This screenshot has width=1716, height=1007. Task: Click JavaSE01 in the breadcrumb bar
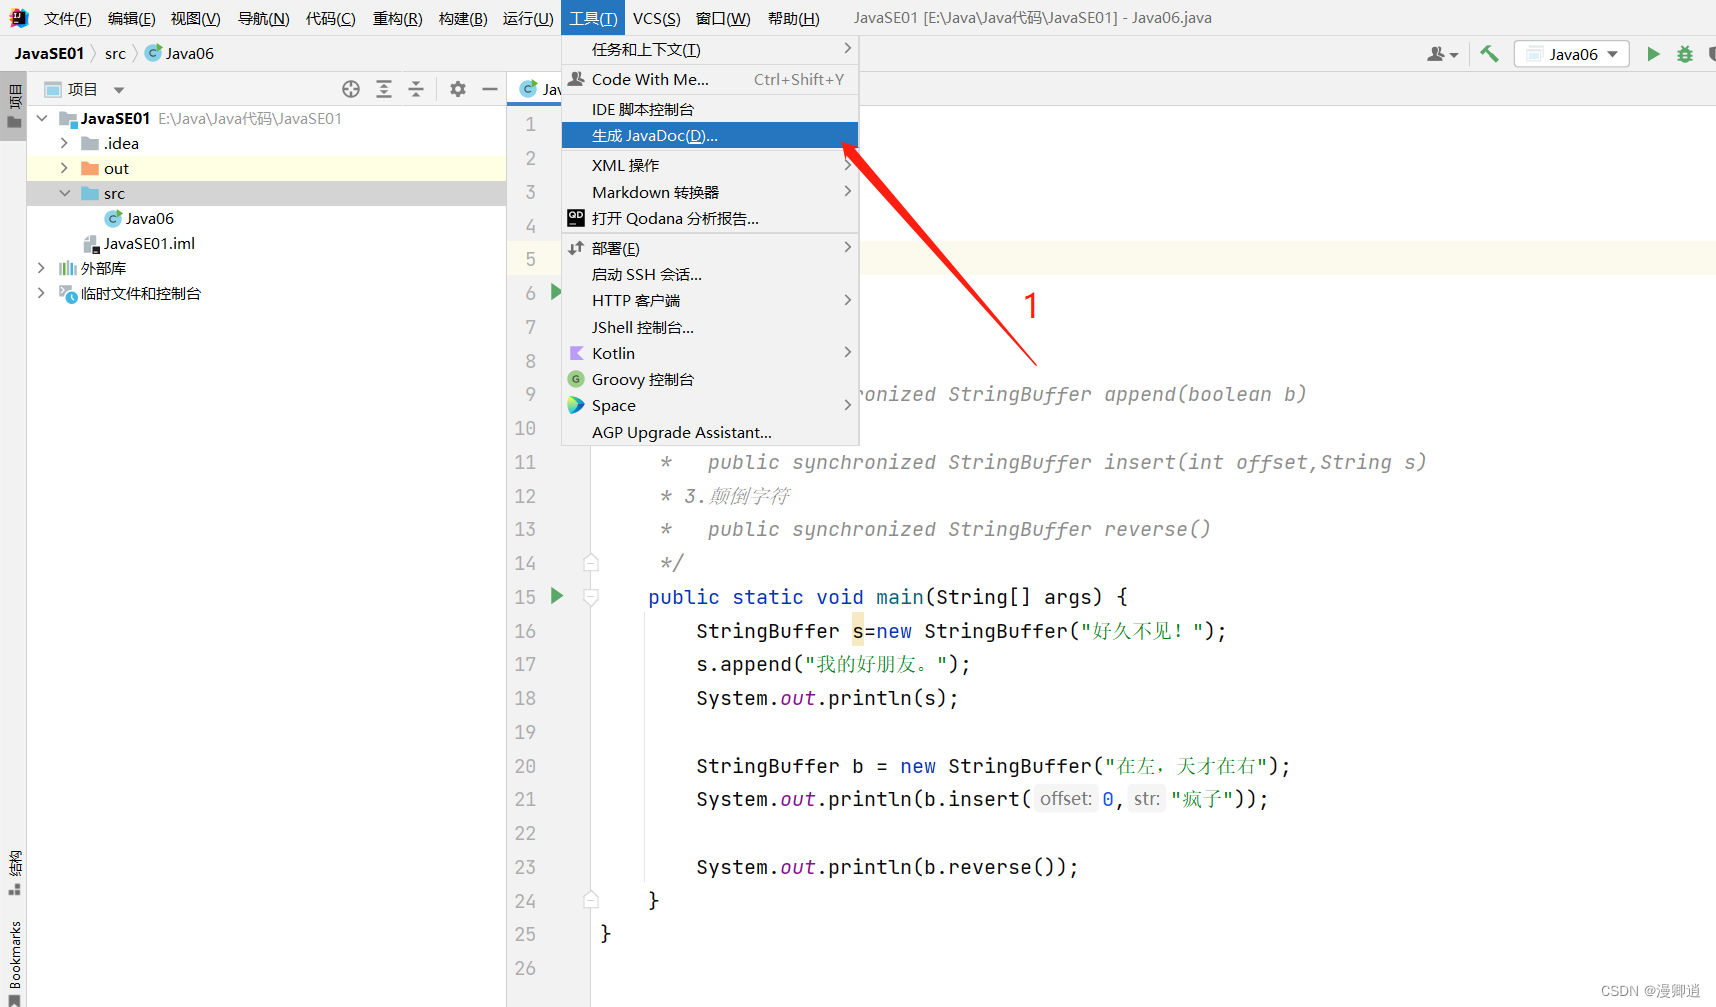(x=49, y=53)
